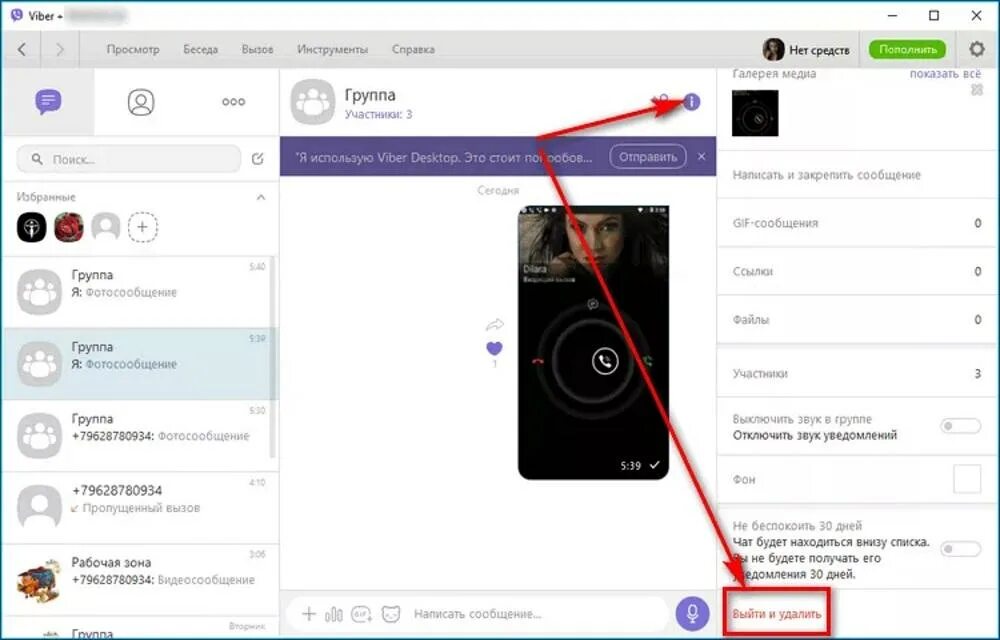The image size is (1000, 640).
Task: Open the Беседа menu
Action: [200, 49]
